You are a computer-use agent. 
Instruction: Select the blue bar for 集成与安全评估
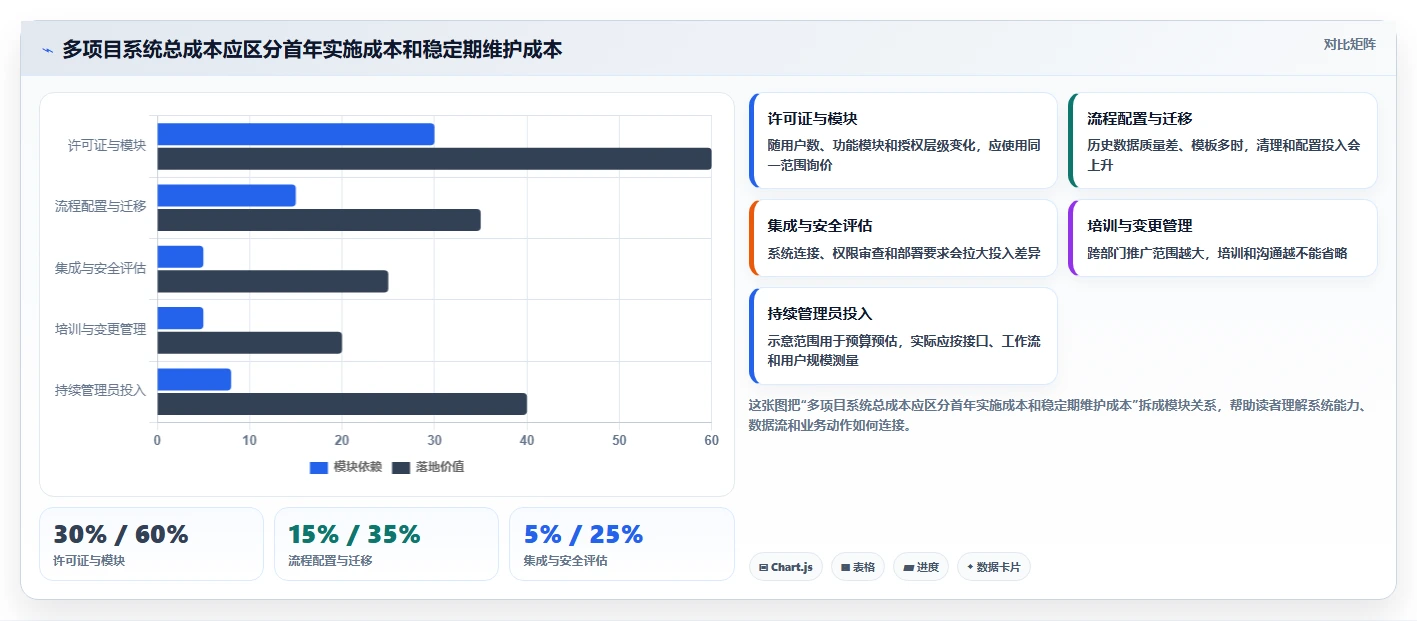[x=180, y=257]
